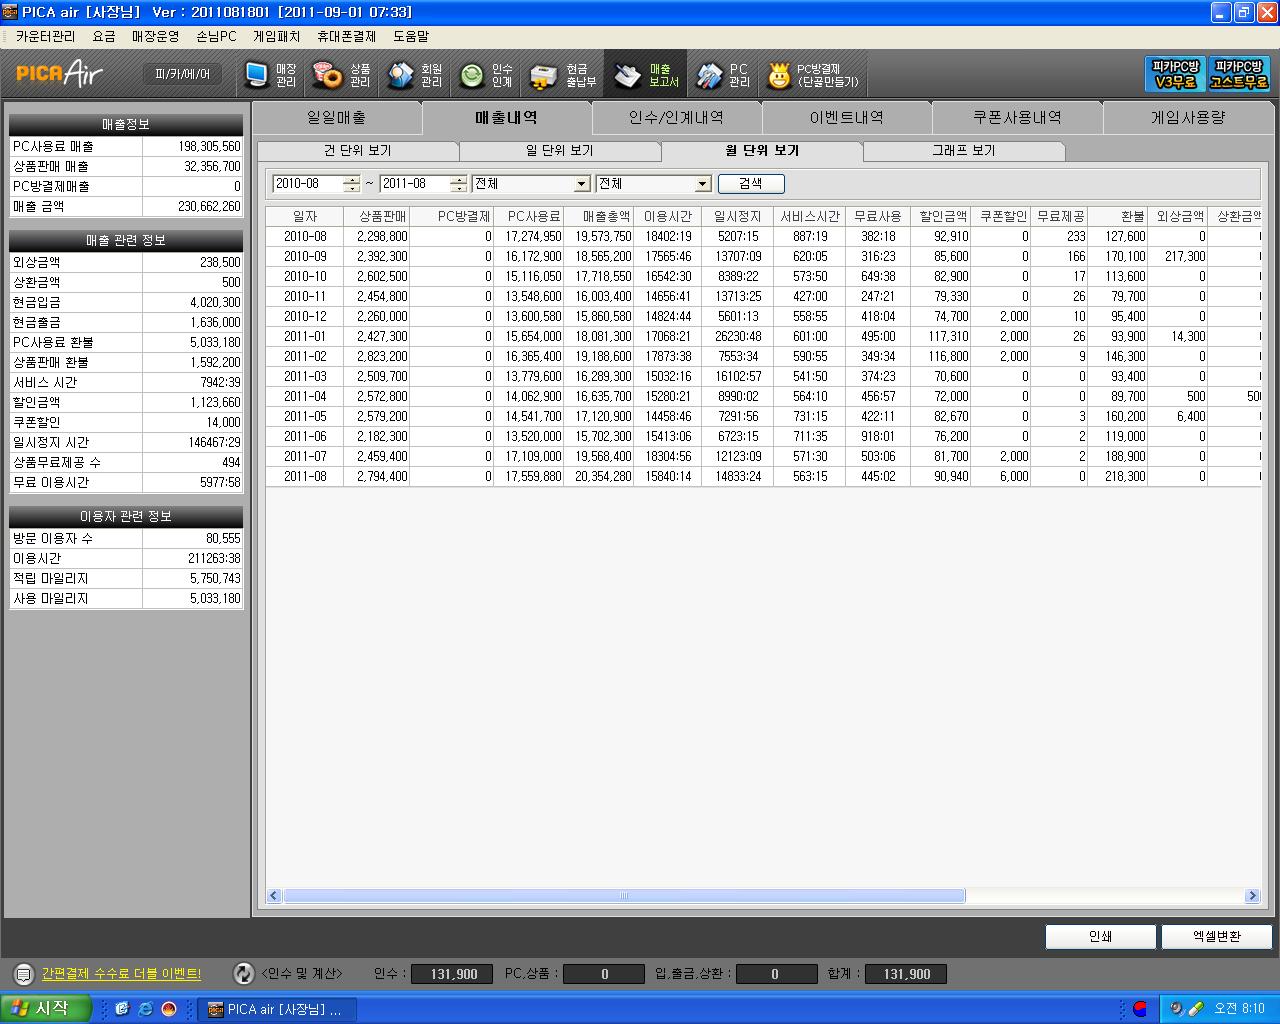The width and height of the screenshot is (1280, 1024).
Task: Select the 2010-12 row
Action: tap(762, 316)
